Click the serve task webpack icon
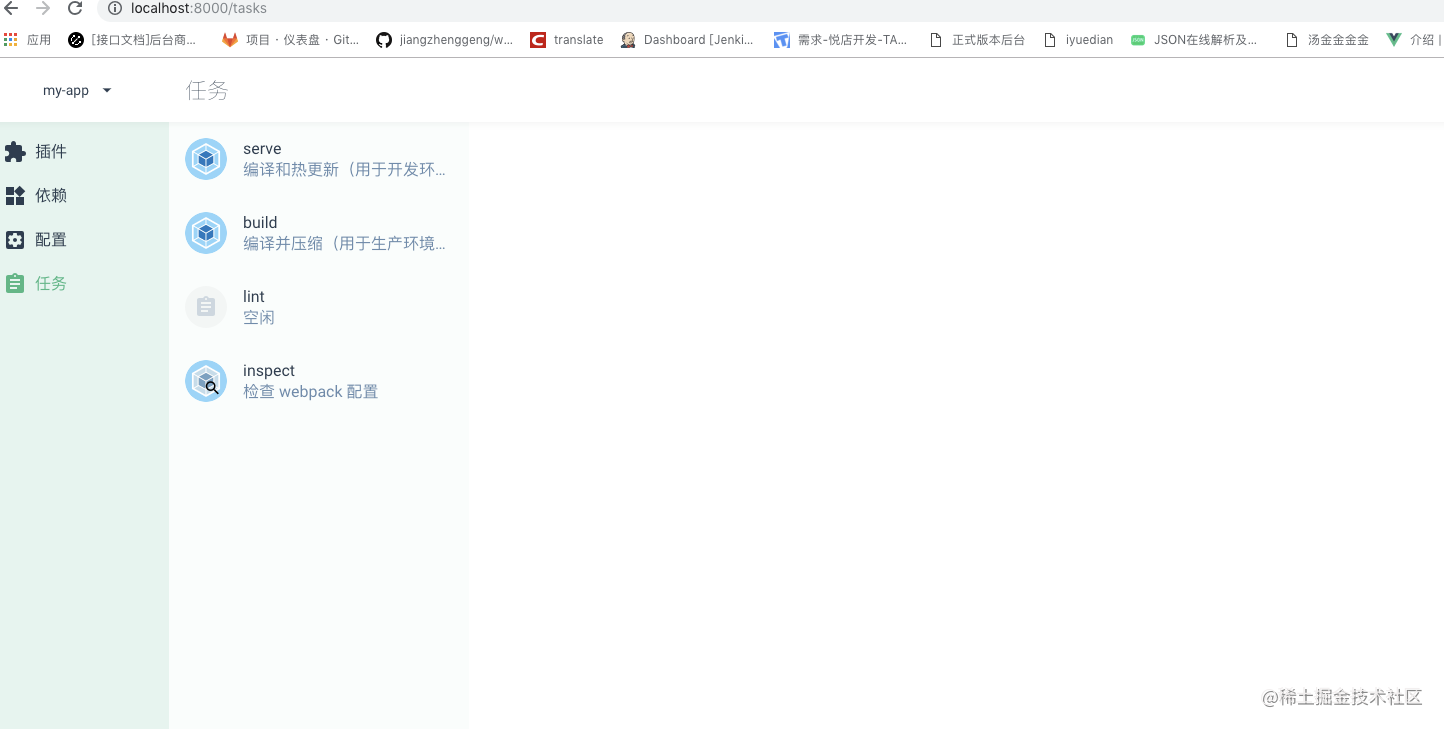 [x=206, y=159]
